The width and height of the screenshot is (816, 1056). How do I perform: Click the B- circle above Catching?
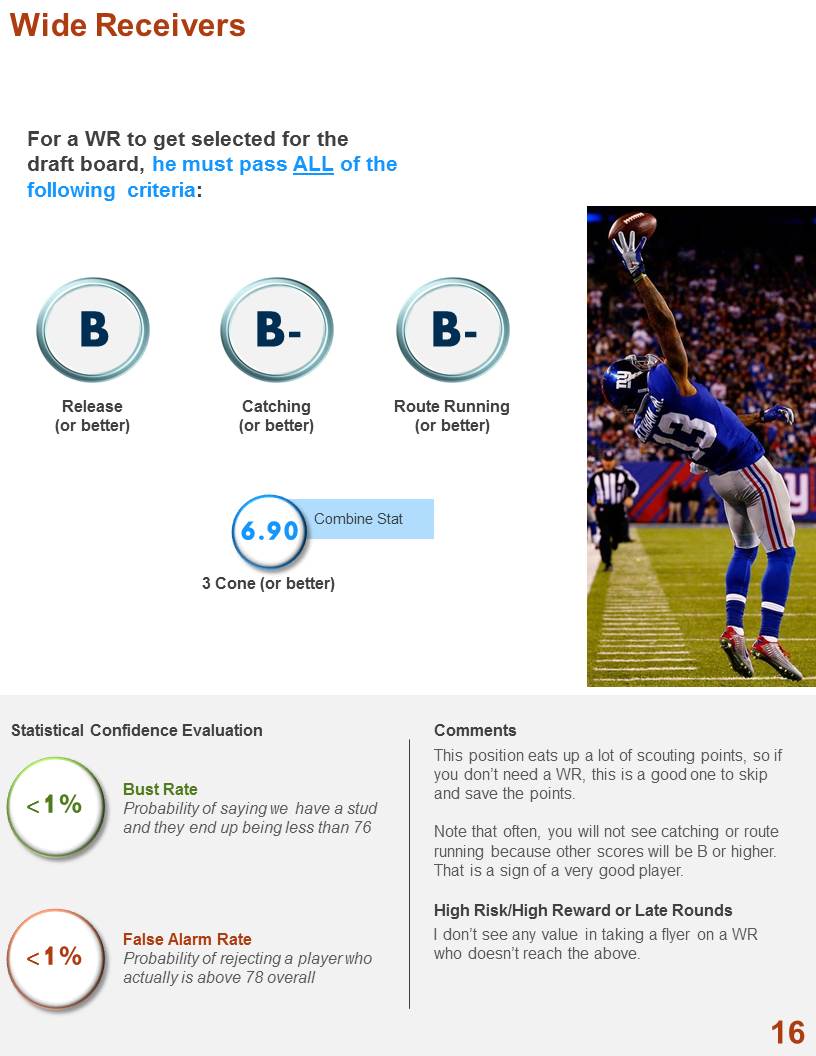point(277,330)
